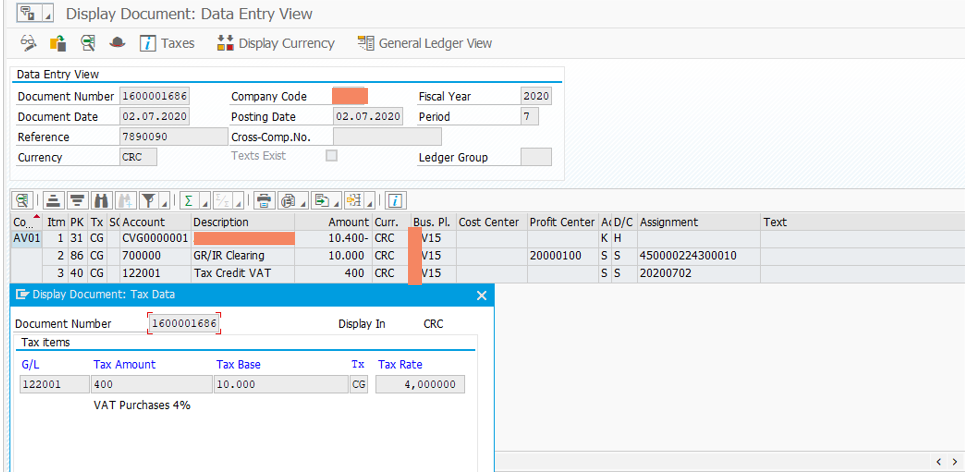Click the Print icon in grid toolbar
The image size is (965, 473).
(263, 201)
